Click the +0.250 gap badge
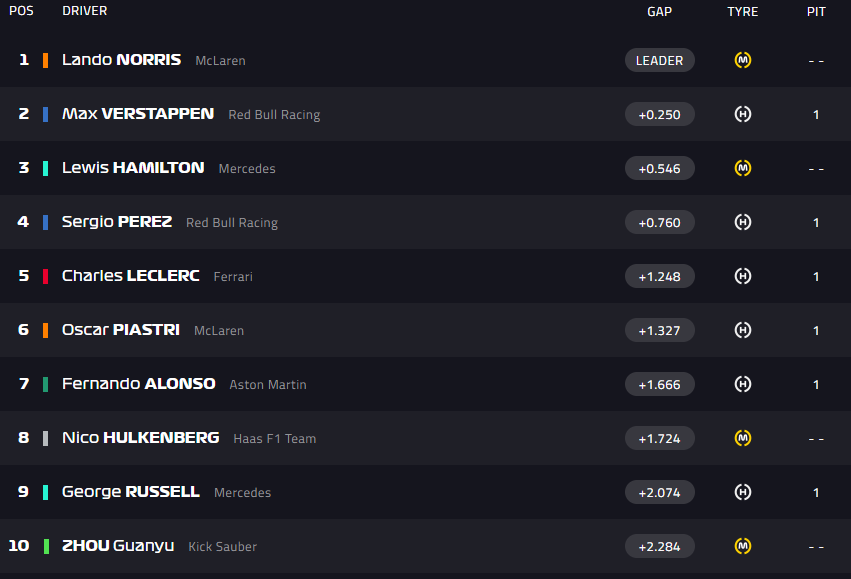This screenshot has width=851, height=579. pyautogui.click(x=659, y=114)
